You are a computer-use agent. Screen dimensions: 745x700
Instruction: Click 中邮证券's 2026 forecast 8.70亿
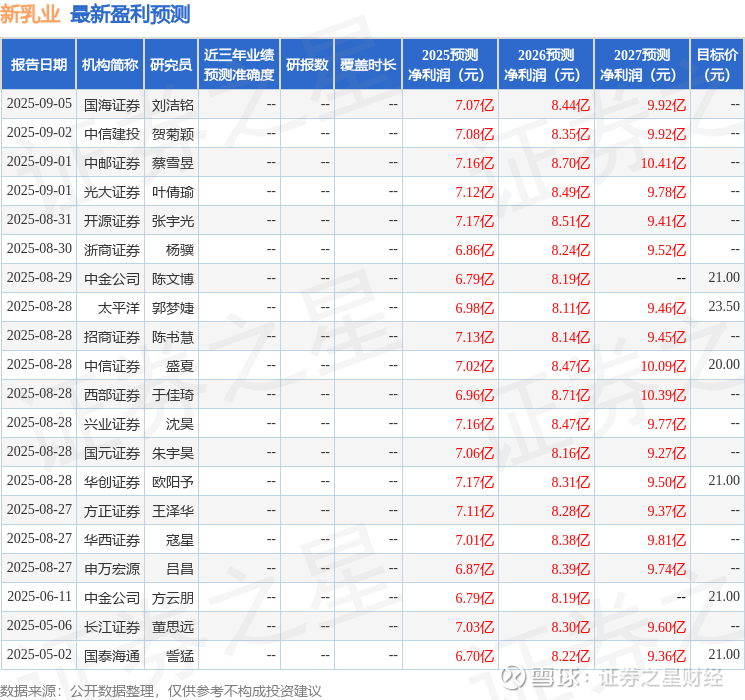click(571, 163)
